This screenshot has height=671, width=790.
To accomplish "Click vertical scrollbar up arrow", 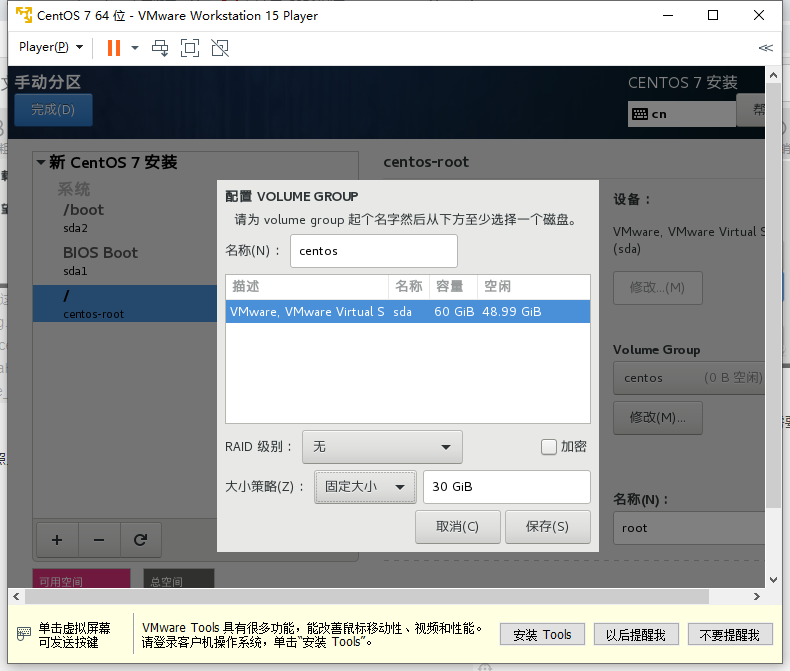I will point(773,75).
